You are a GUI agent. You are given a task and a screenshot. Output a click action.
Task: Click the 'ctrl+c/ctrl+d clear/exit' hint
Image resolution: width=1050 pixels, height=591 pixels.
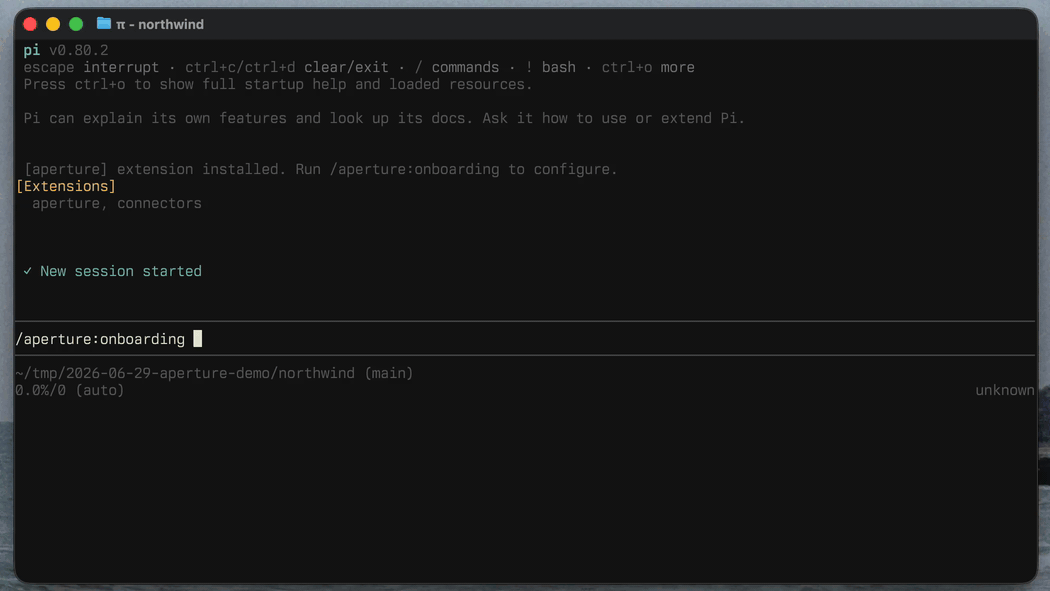pos(287,68)
